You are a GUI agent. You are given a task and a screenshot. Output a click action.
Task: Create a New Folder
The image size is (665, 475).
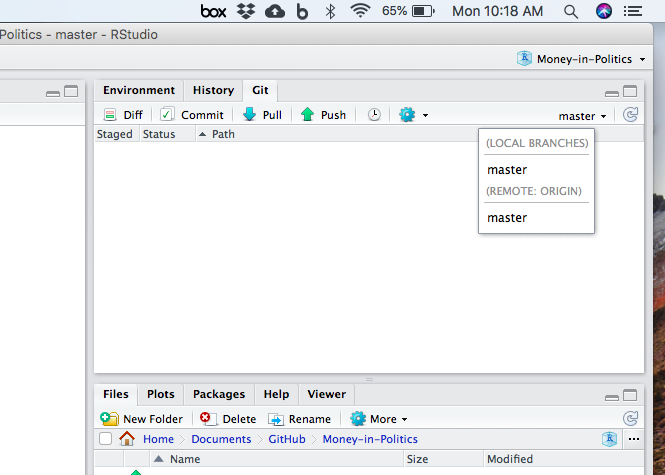tap(142, 419)
